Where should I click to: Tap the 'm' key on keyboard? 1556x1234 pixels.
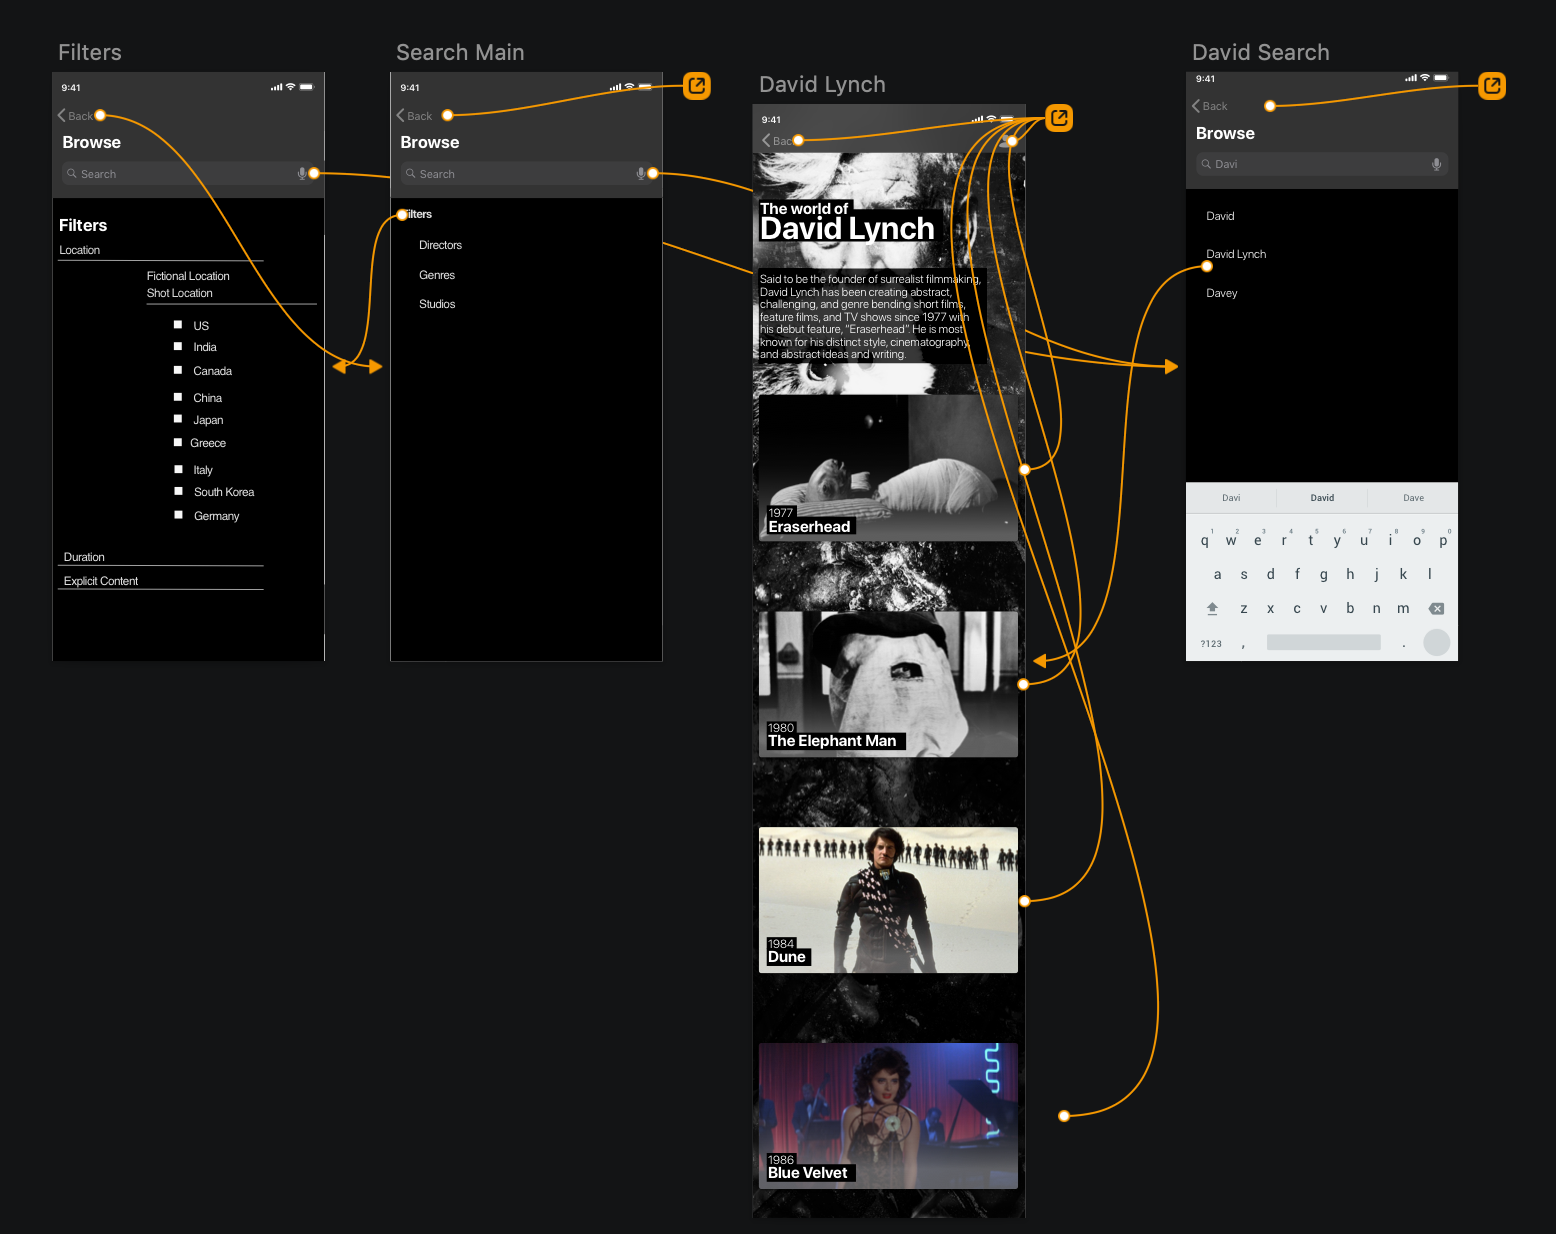point(1403,608)
